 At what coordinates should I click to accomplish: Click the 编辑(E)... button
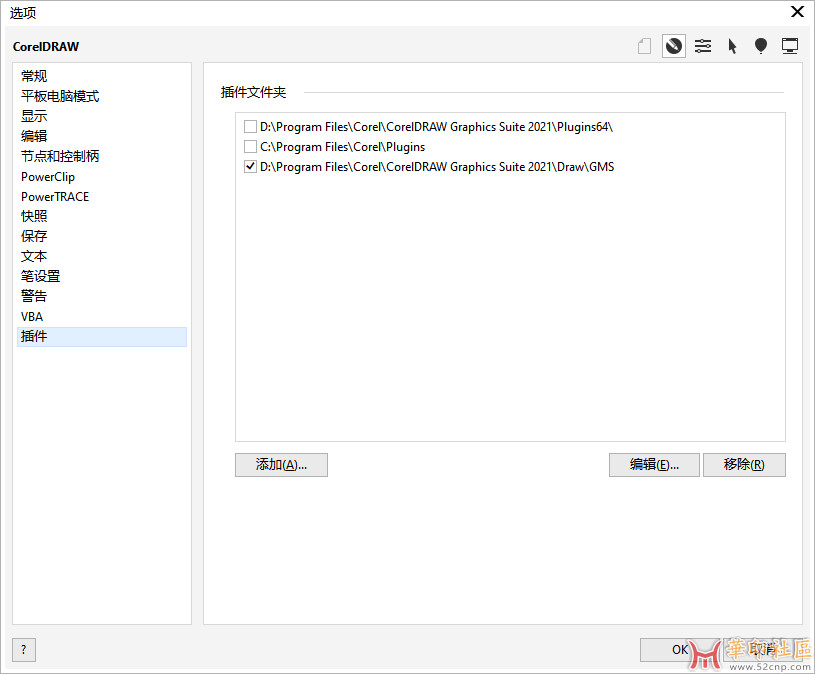point(654,465)
